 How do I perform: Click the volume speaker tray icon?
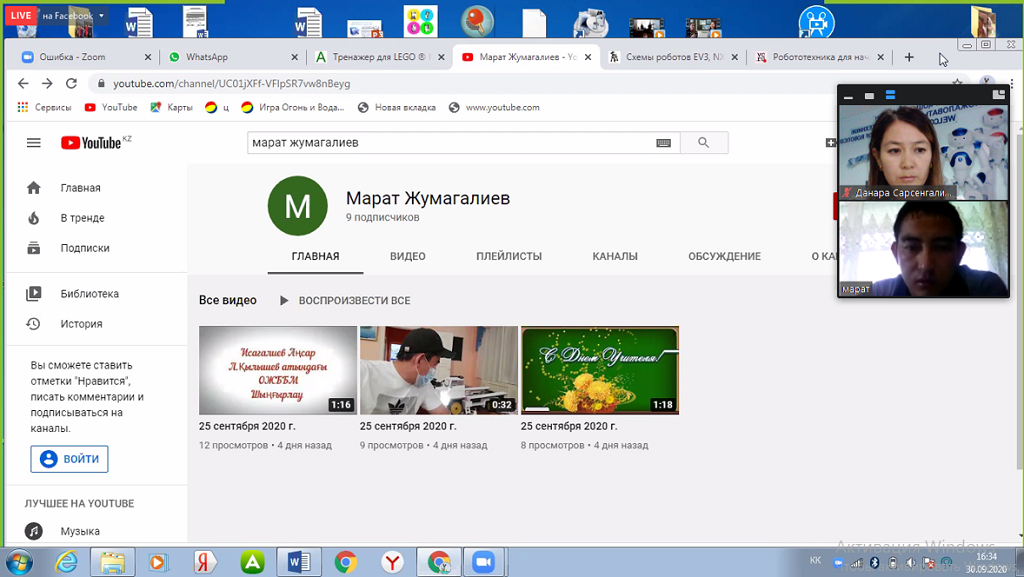911,563
